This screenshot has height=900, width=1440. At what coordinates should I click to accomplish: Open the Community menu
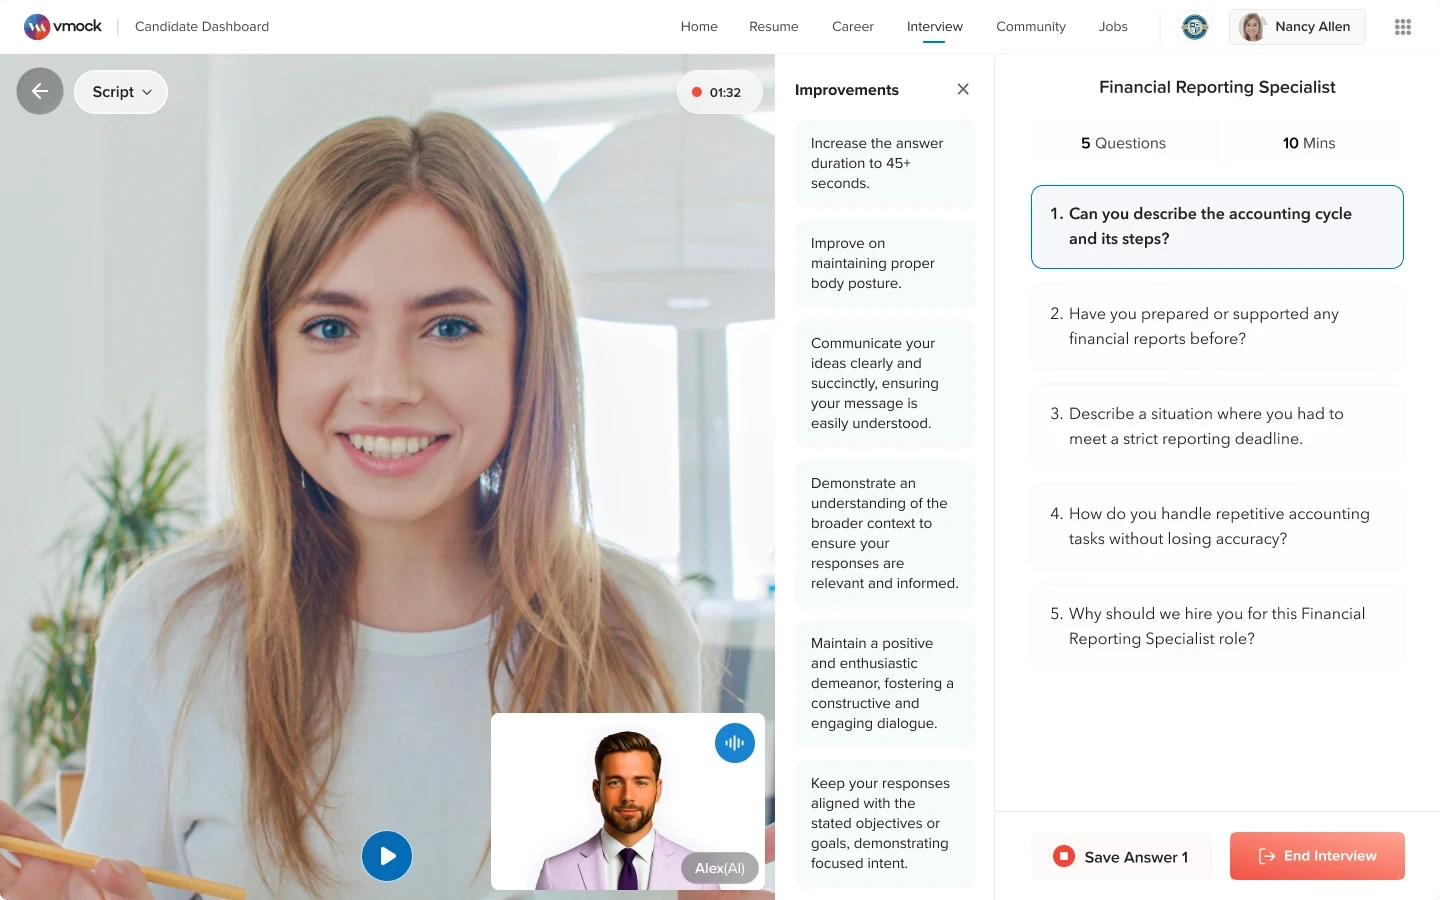tap(1031, 27)
